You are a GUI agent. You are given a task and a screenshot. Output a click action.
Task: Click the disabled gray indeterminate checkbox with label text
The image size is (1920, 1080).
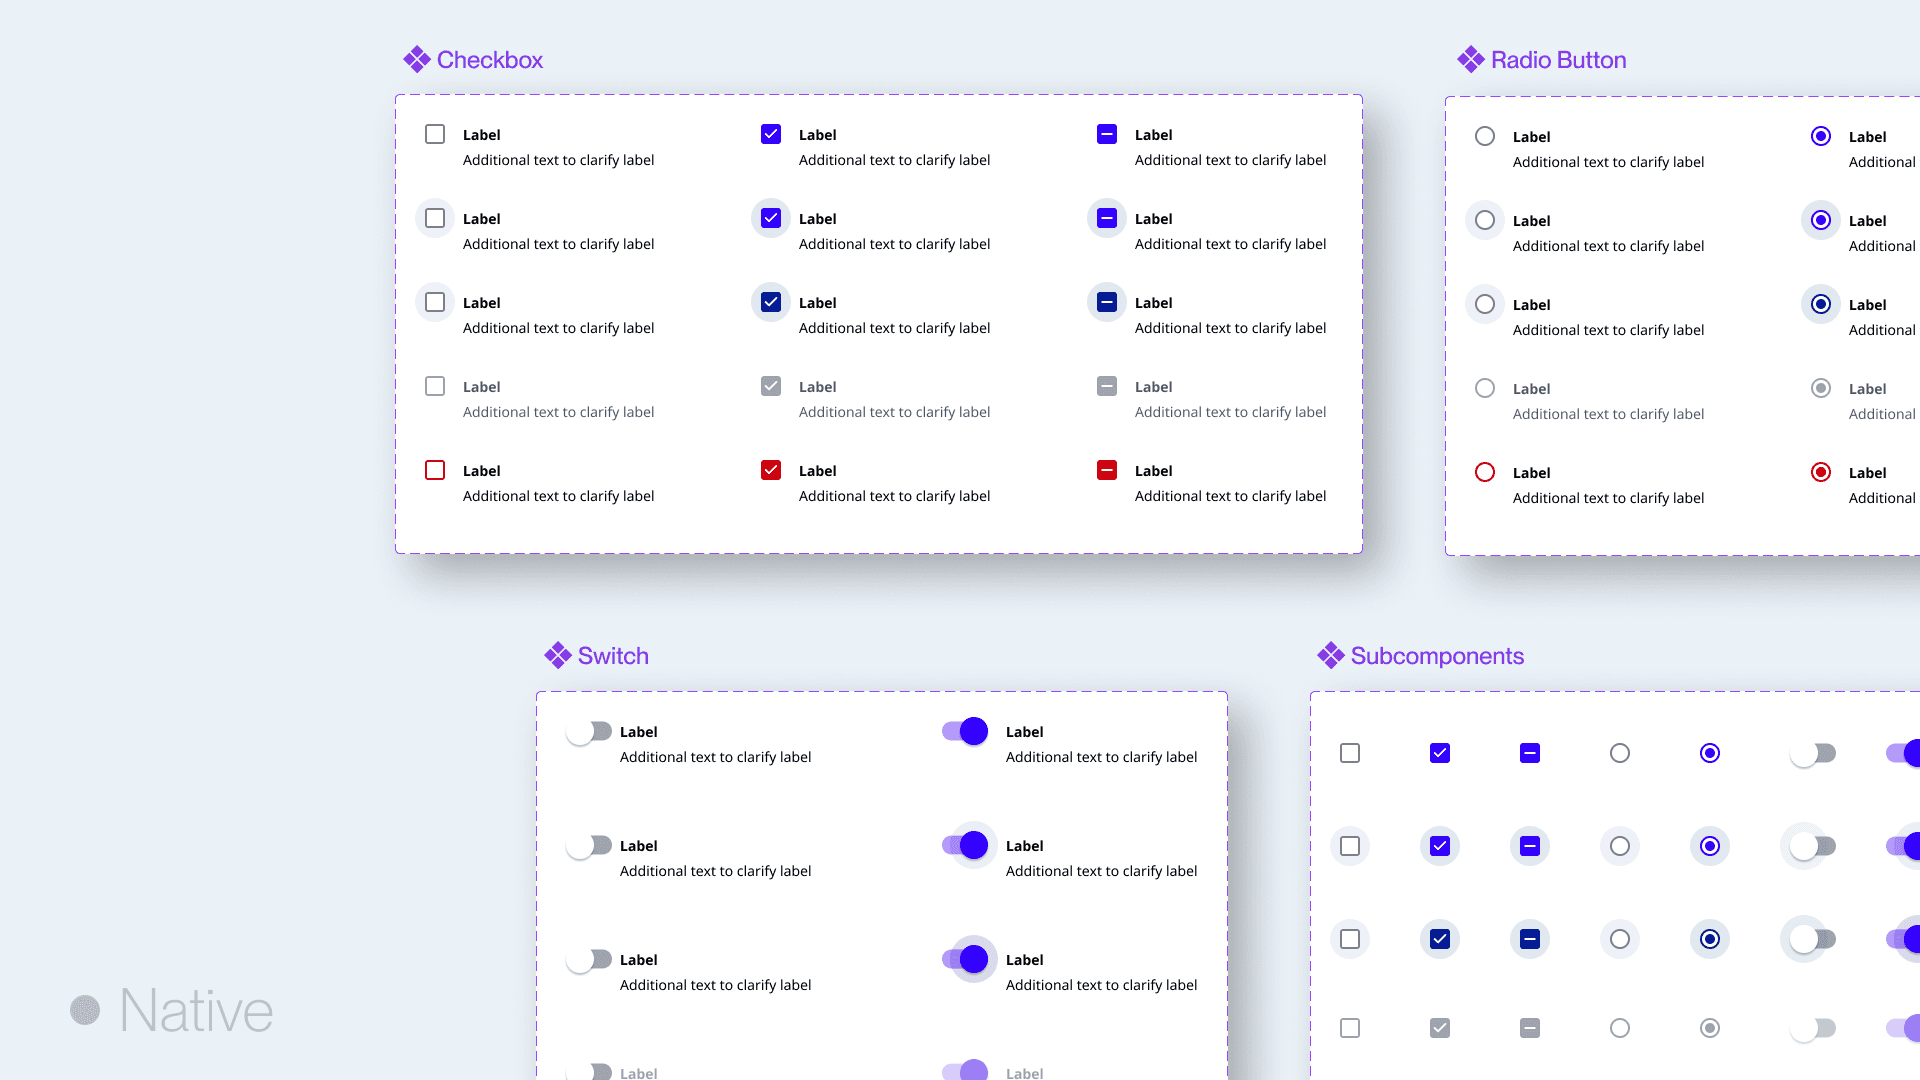pyautogui.click(x=1107, y=386)
